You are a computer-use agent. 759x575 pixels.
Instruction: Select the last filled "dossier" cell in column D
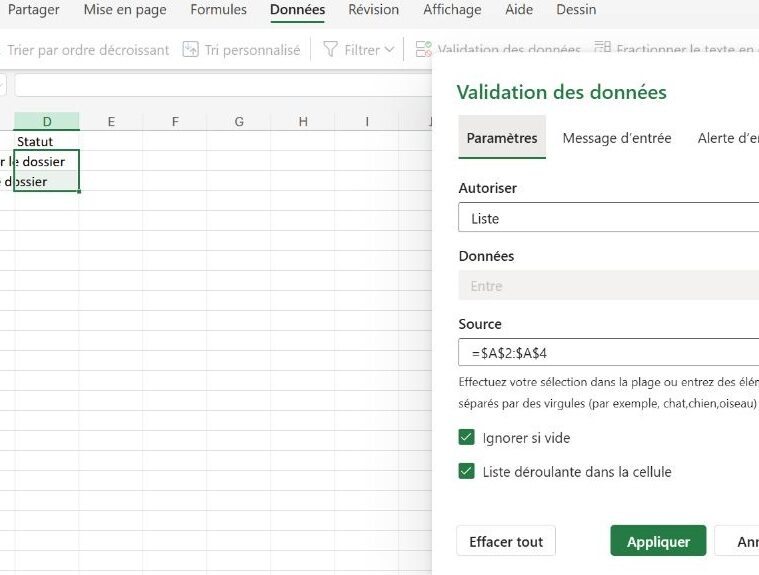coord(47,182)
